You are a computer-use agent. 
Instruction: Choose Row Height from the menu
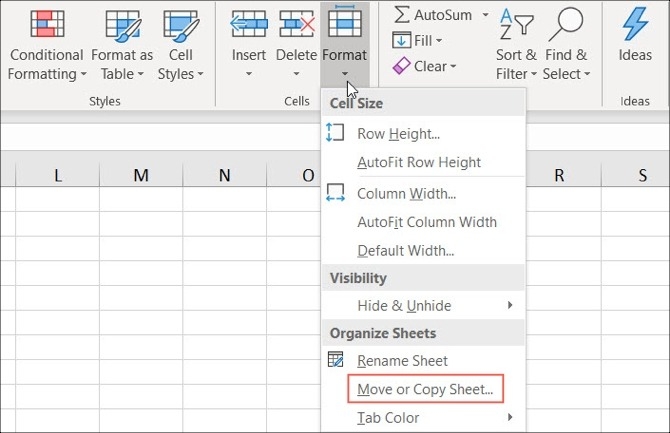(x=398, y=133)
